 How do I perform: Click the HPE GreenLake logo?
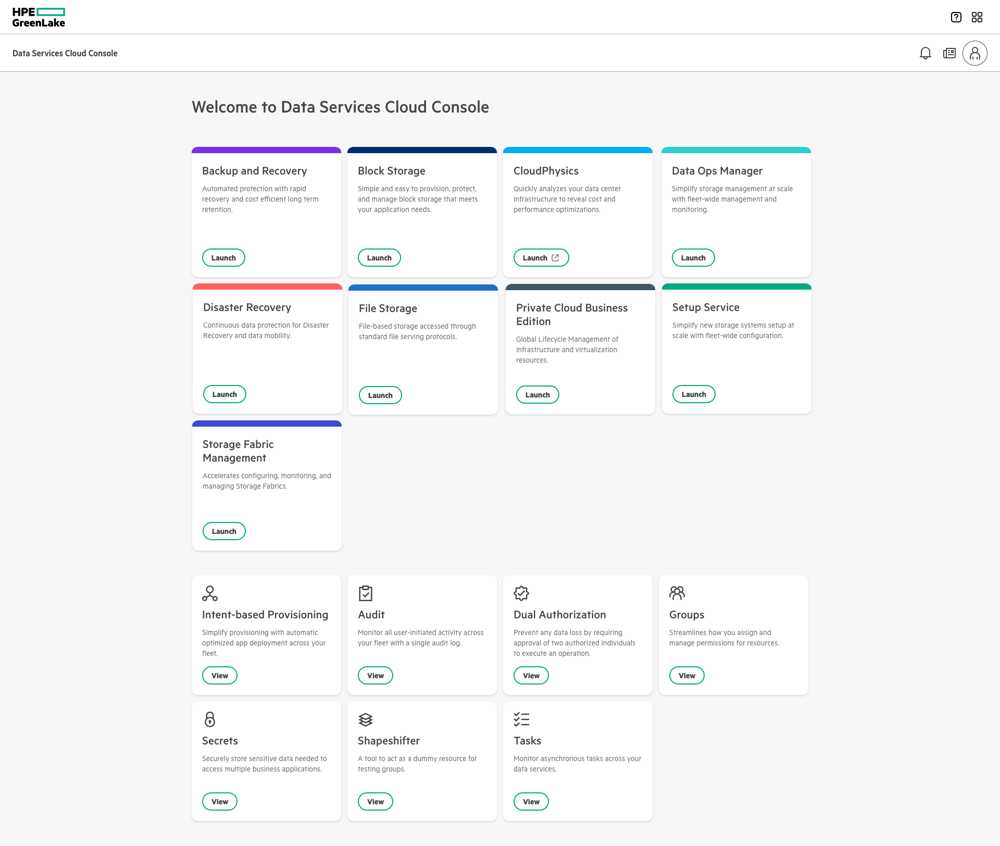tap(38, 17)
